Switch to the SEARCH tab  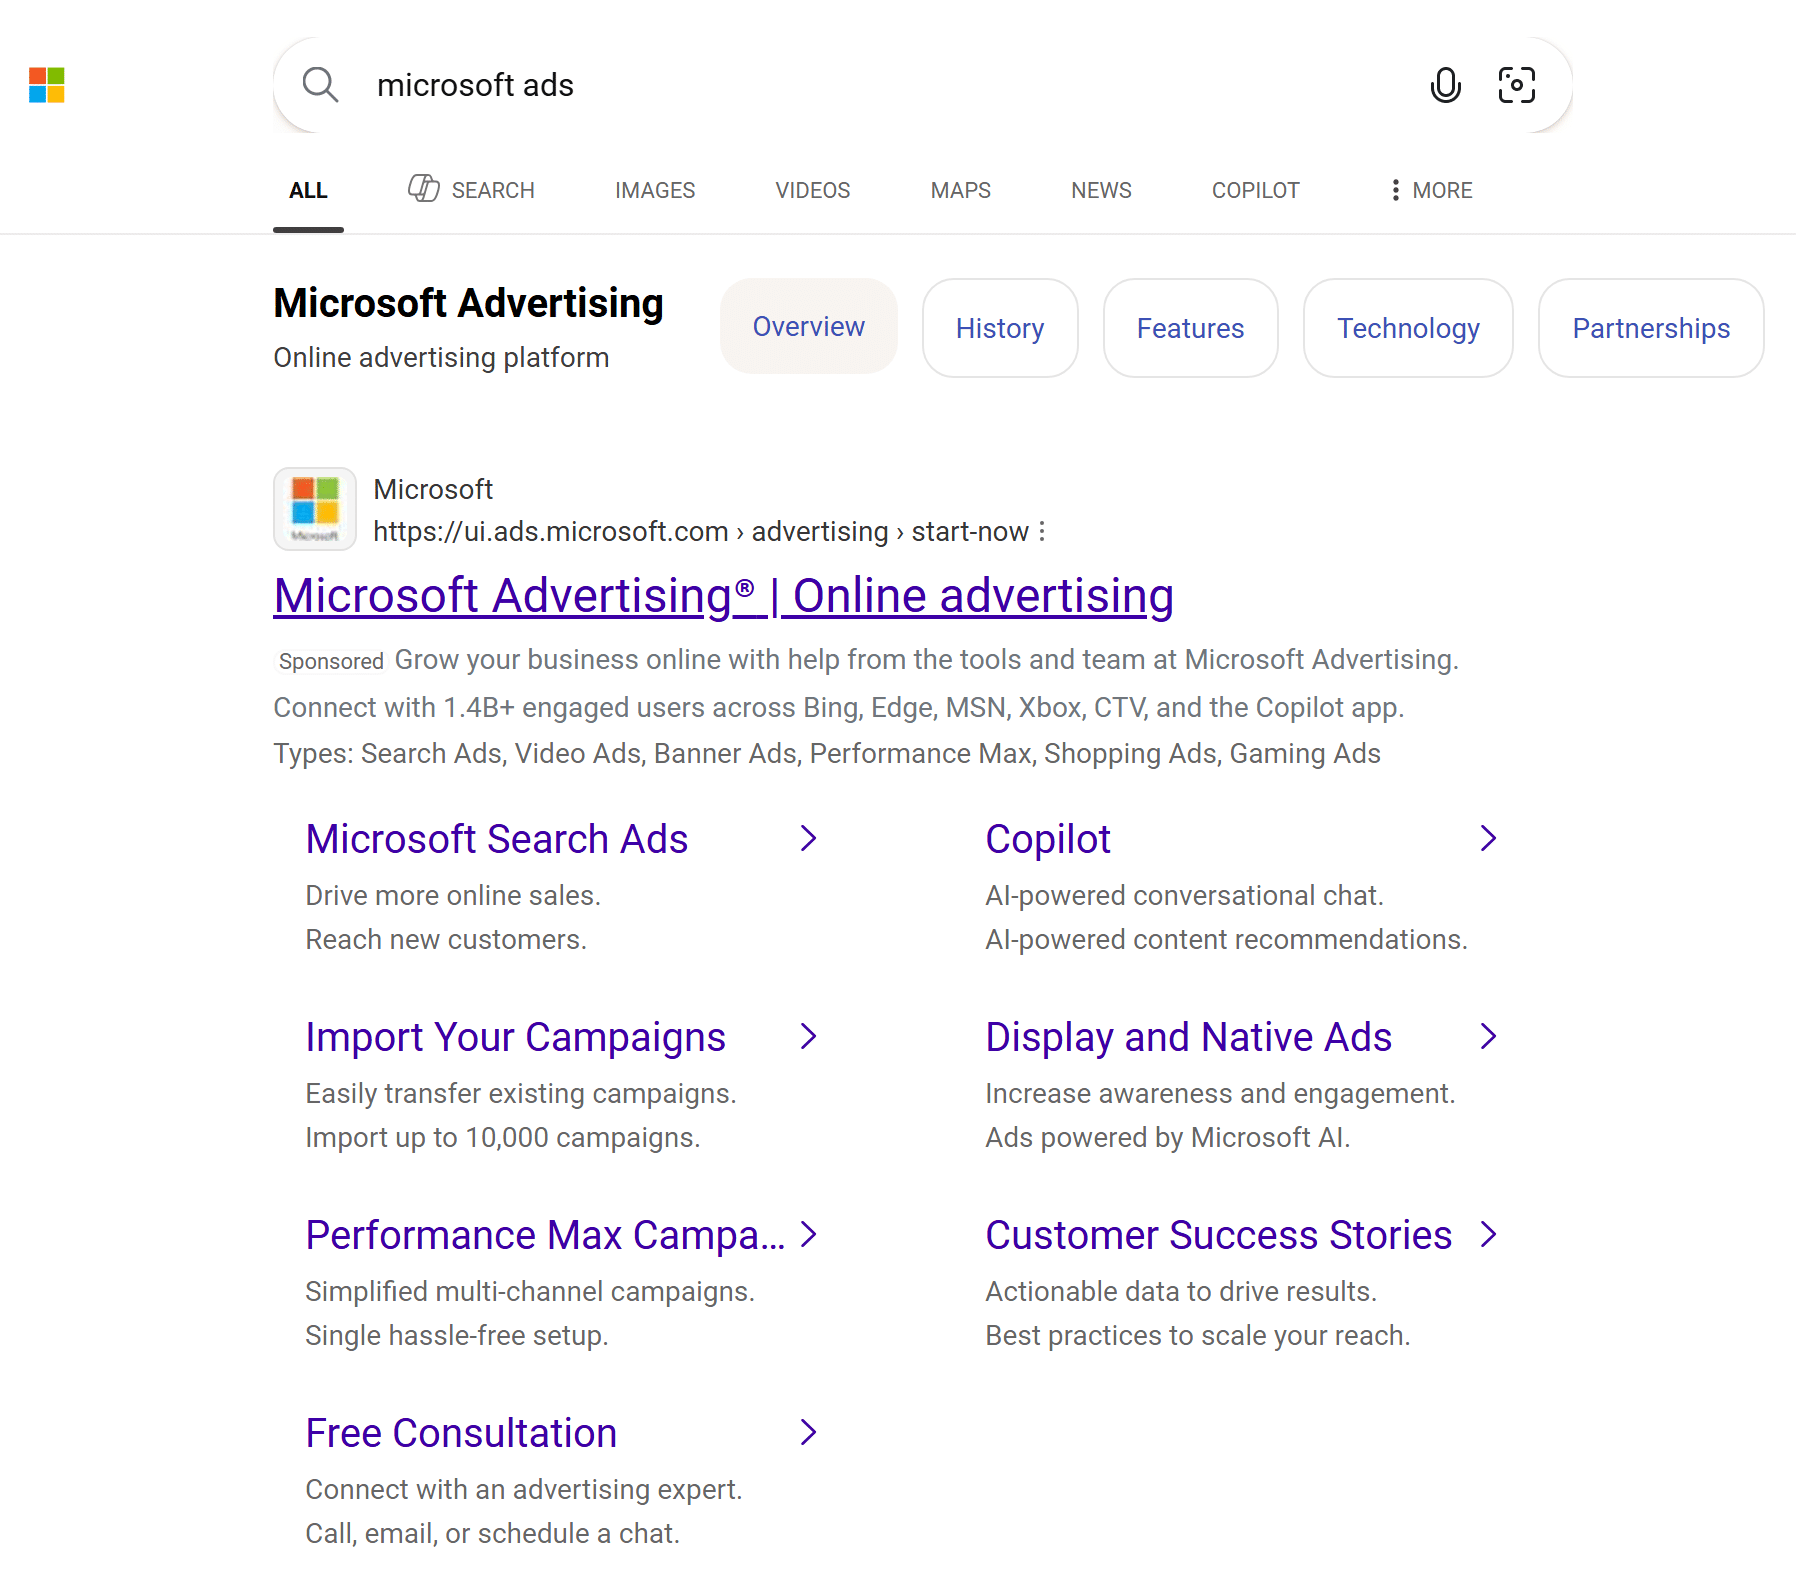click(471, 189)
